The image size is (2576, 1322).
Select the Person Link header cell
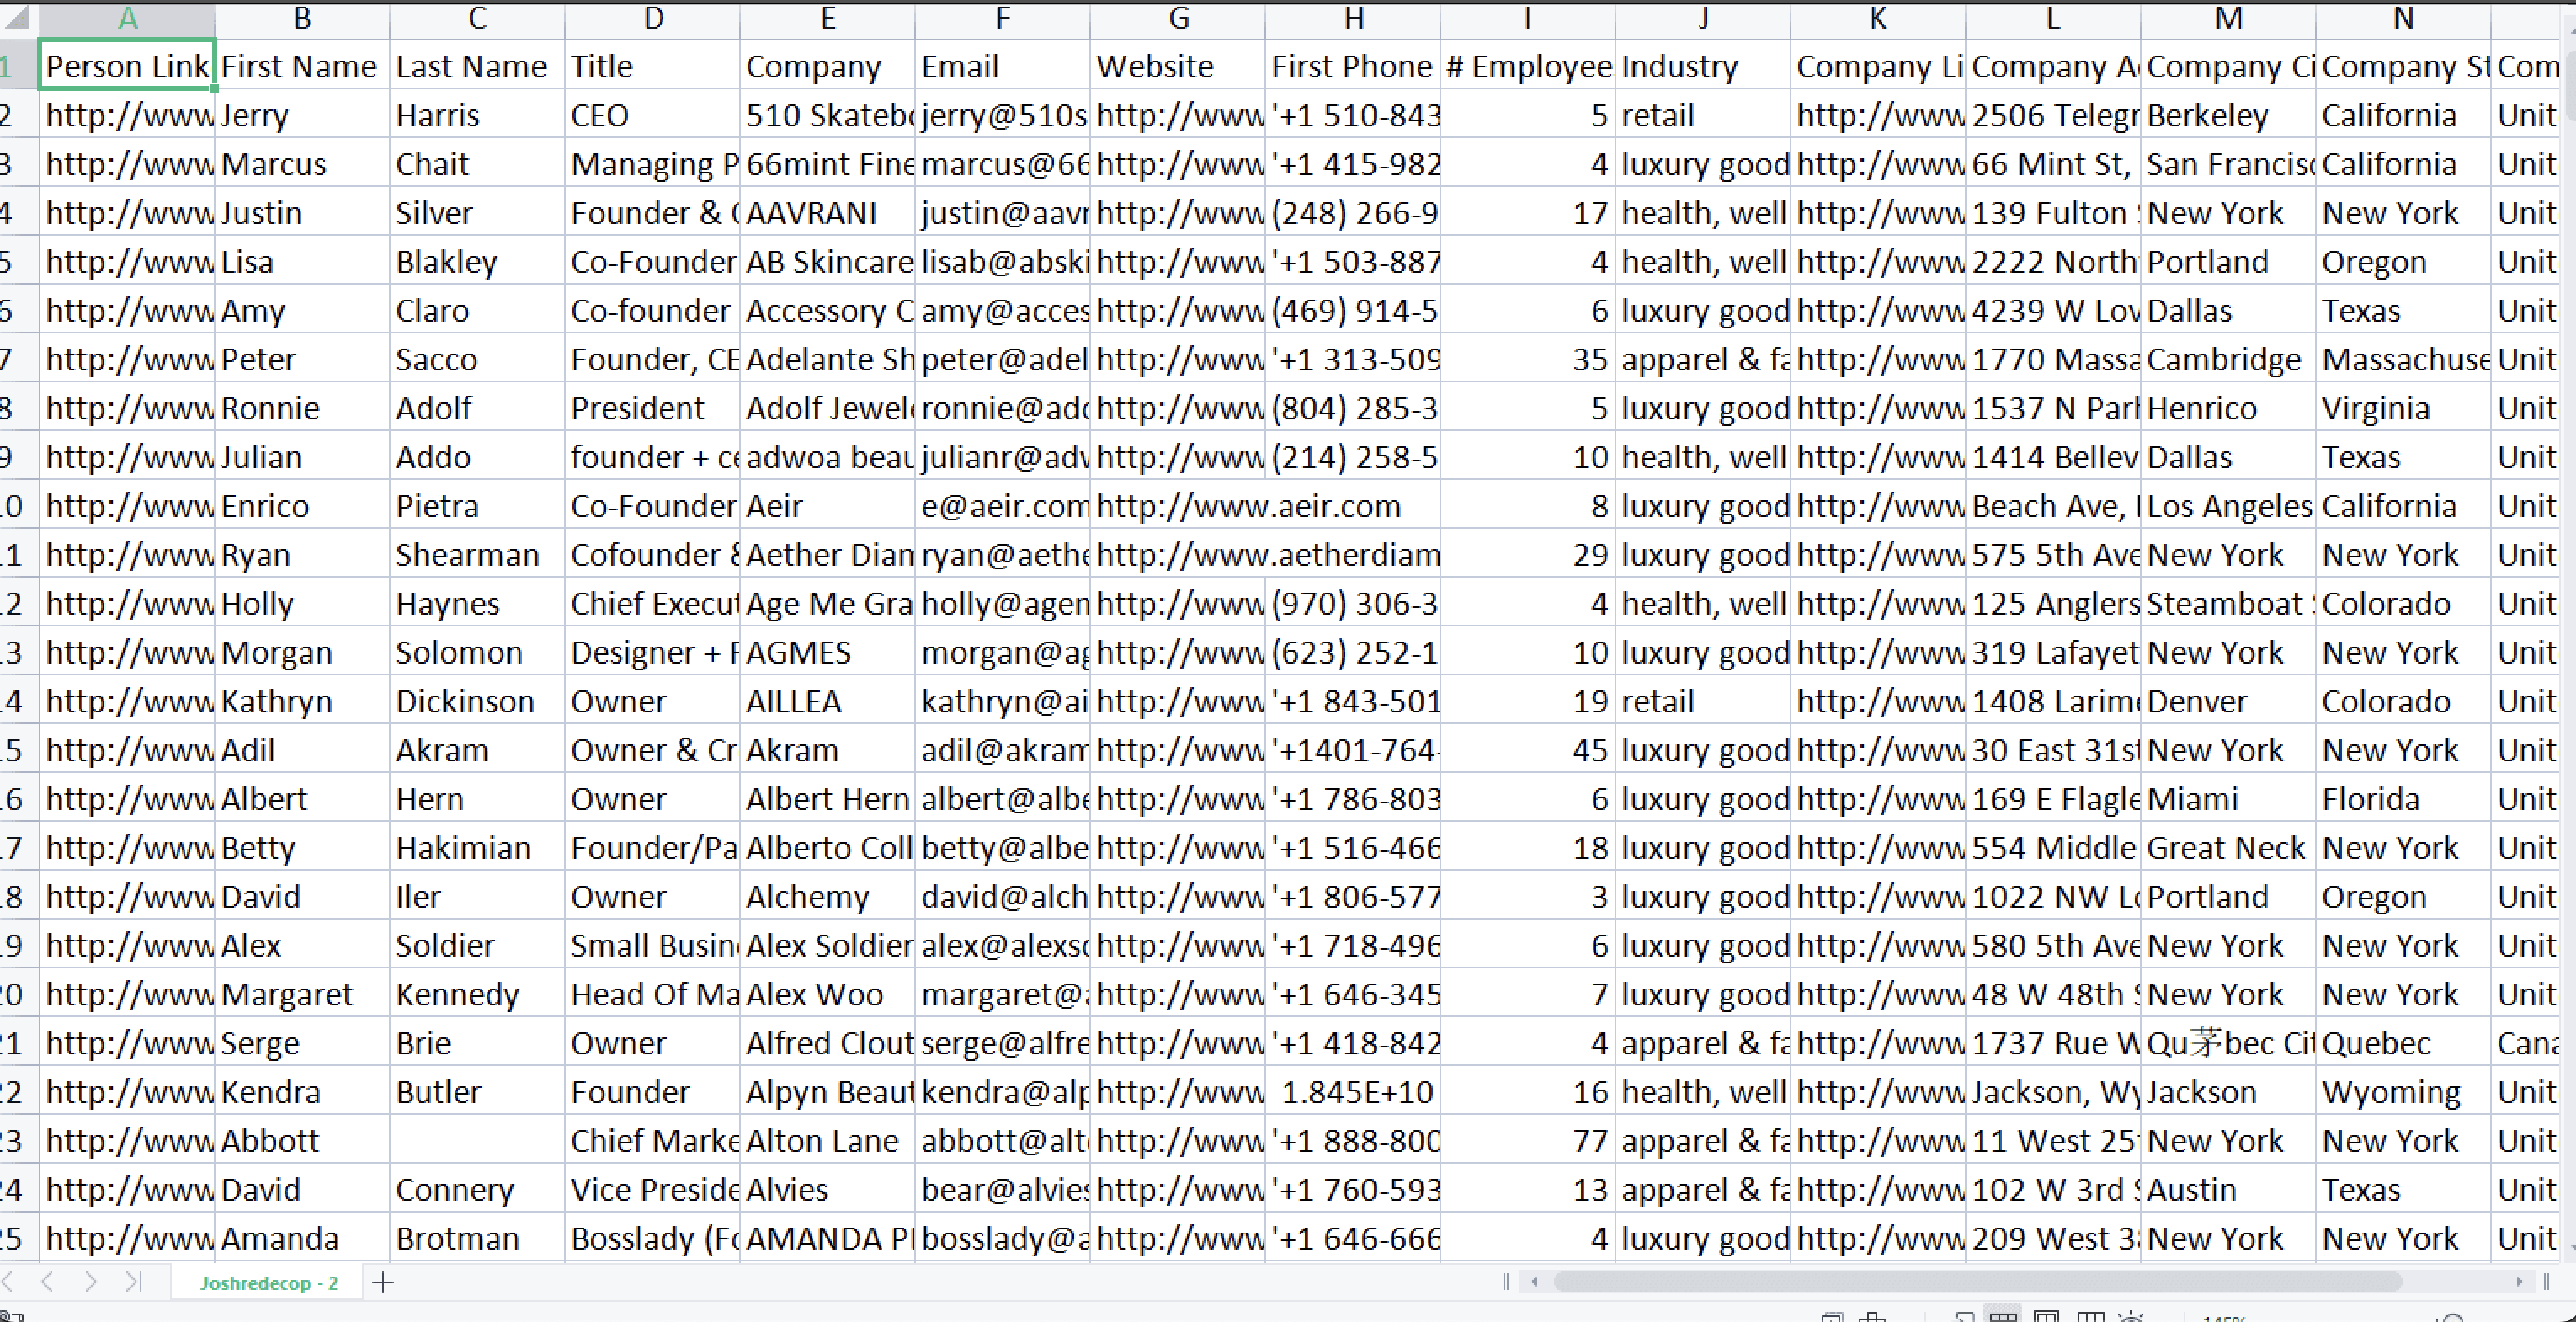pos(127,66)
